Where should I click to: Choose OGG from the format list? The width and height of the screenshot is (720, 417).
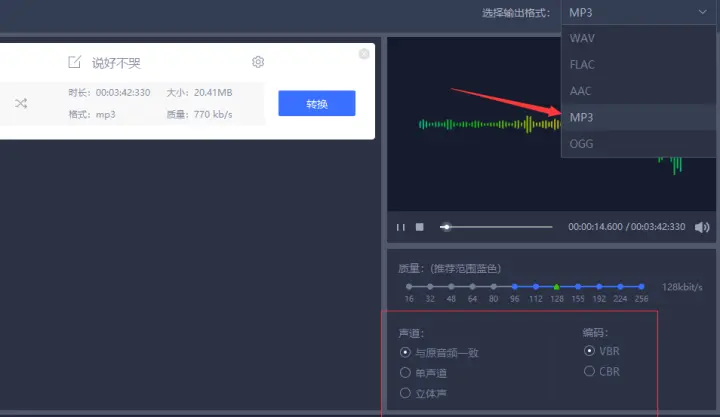pyautogui.click(x=638, y=144)
